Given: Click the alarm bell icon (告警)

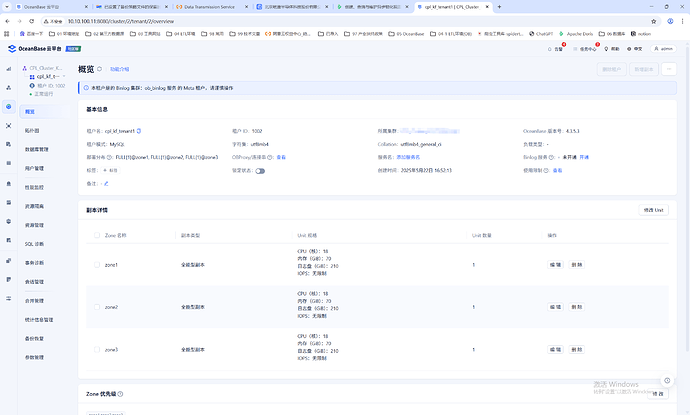Looking at the screenshot, I should tap(559, 48).
